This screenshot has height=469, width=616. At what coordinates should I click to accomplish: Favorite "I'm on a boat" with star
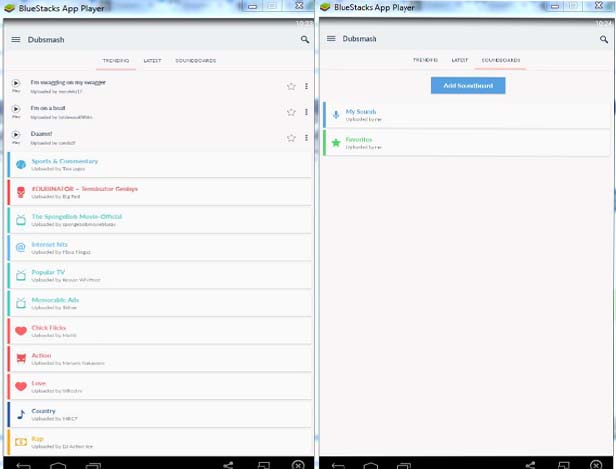[291, 112]
